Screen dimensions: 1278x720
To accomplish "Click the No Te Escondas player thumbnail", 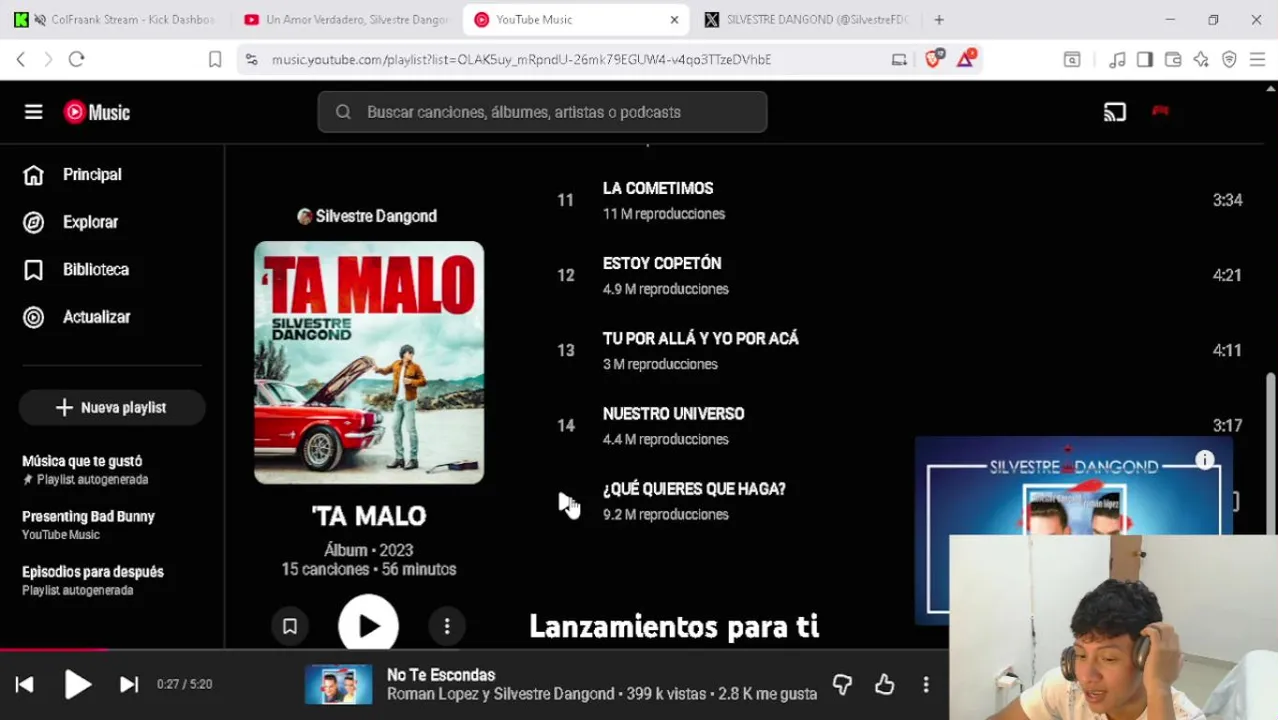I will pyautogui.click(x=339, y=685).
